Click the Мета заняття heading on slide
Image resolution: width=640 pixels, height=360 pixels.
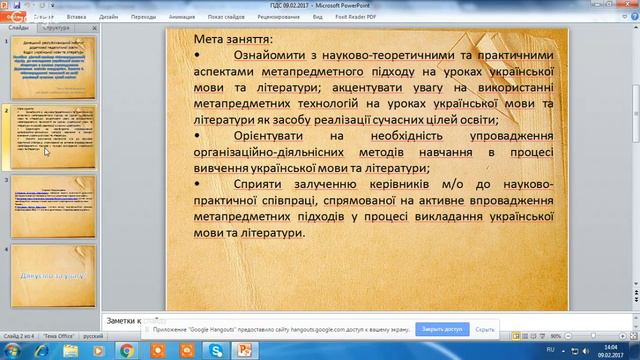coord(233,39)
